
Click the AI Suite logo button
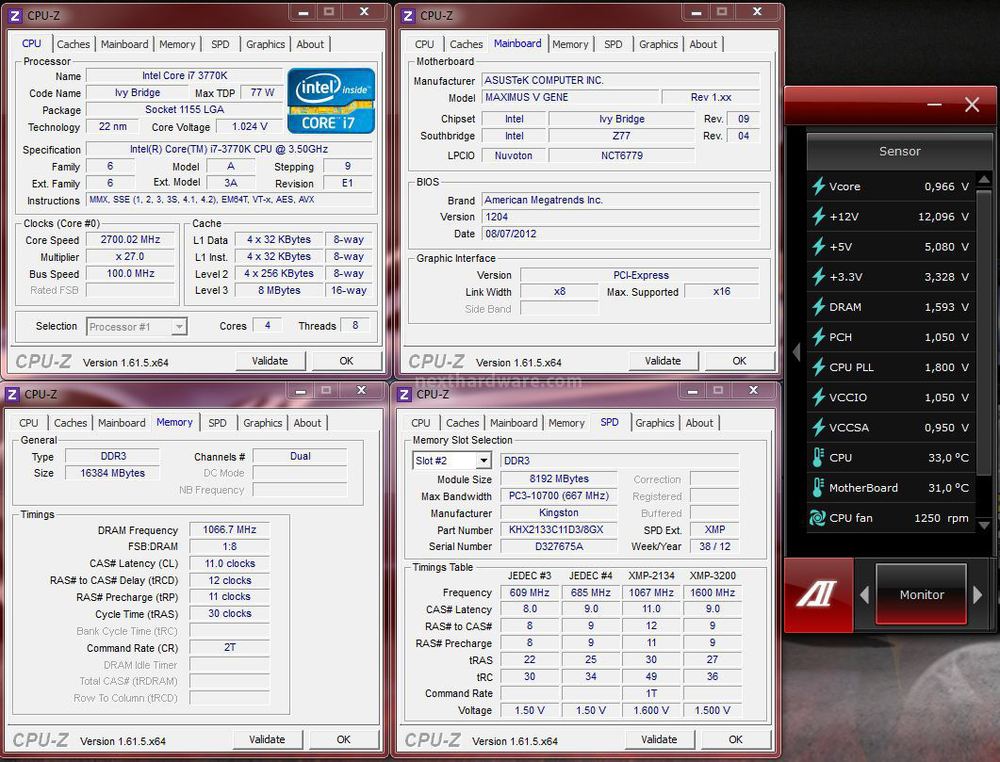tap(818, 595)
